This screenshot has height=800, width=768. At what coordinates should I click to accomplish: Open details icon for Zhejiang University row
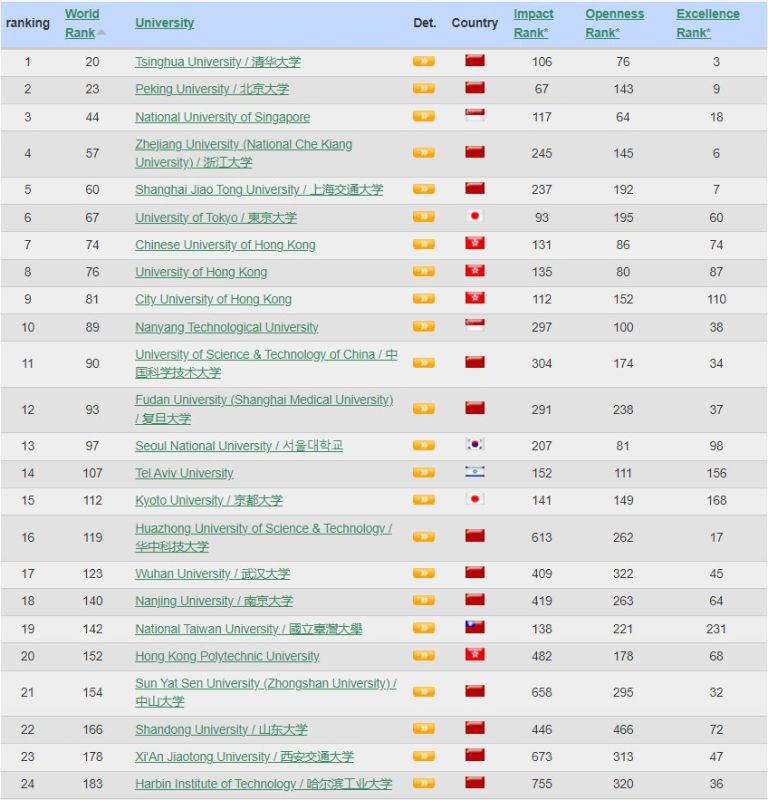(424, 153)
